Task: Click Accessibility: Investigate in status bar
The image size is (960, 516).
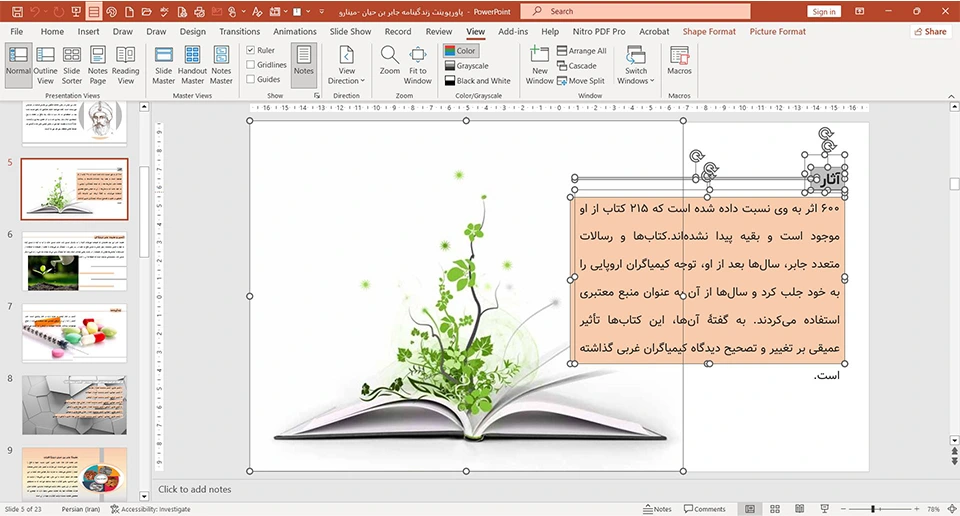Action: 151,509
